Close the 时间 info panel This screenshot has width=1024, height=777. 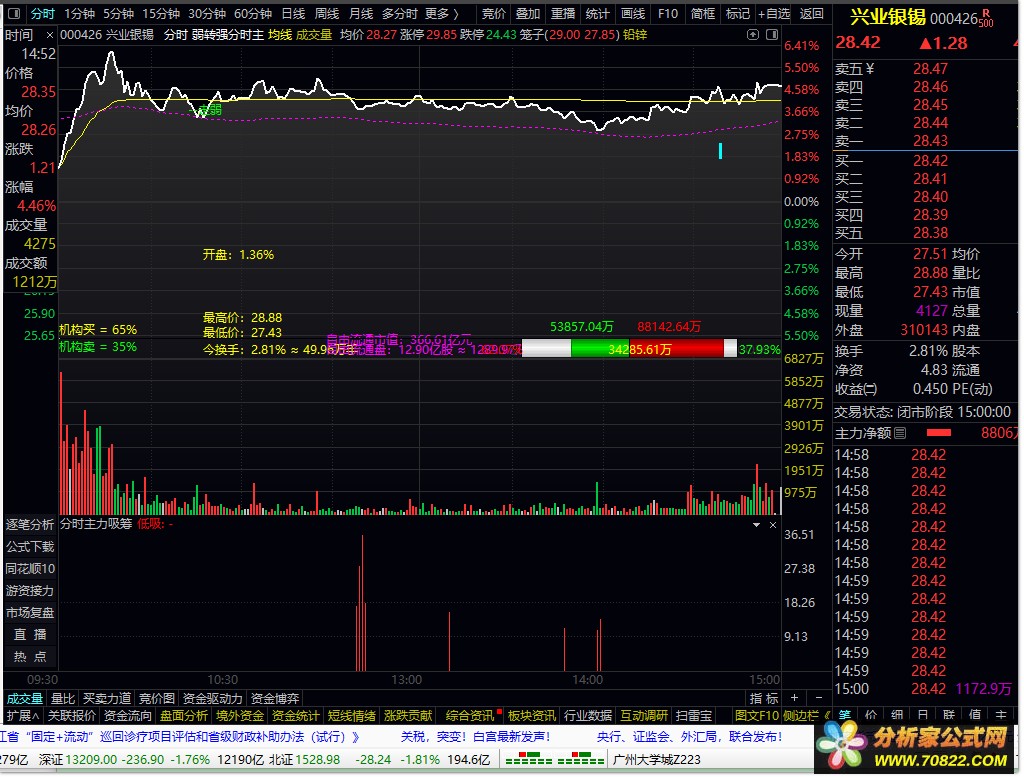tap(50, 35)
